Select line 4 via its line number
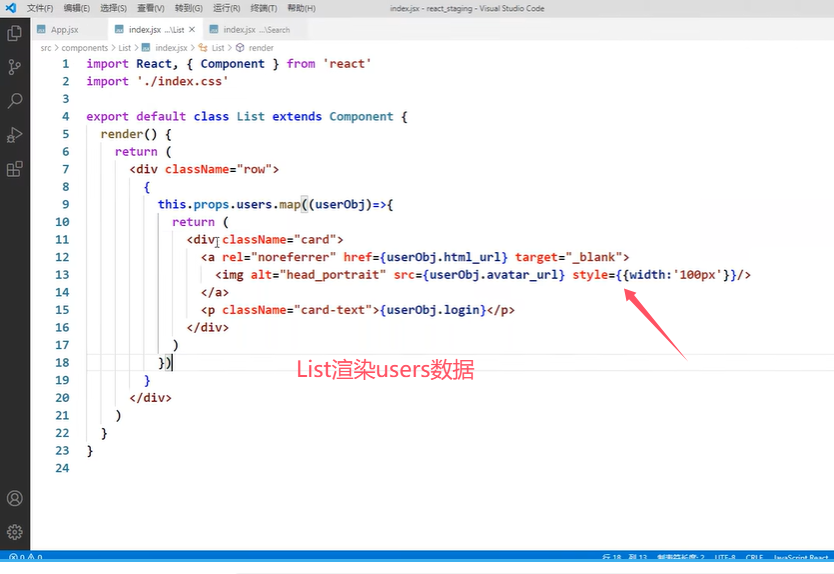Viewport: 834px width, 574px height. coord(65,117)
